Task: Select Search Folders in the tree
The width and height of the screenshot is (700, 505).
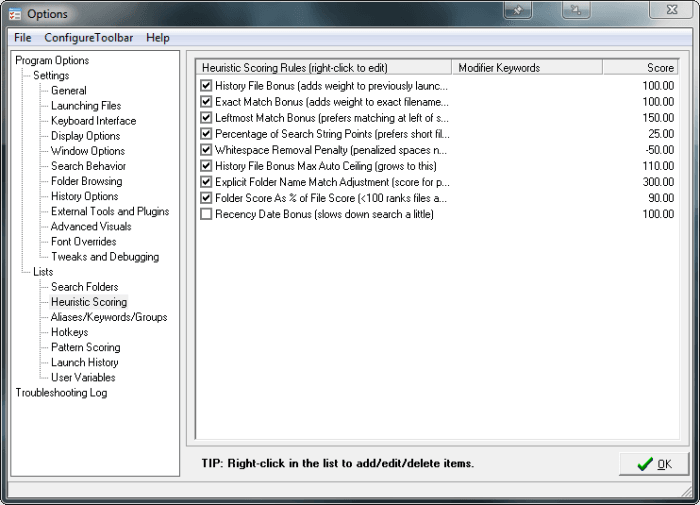Action: (x=84, y=287)
